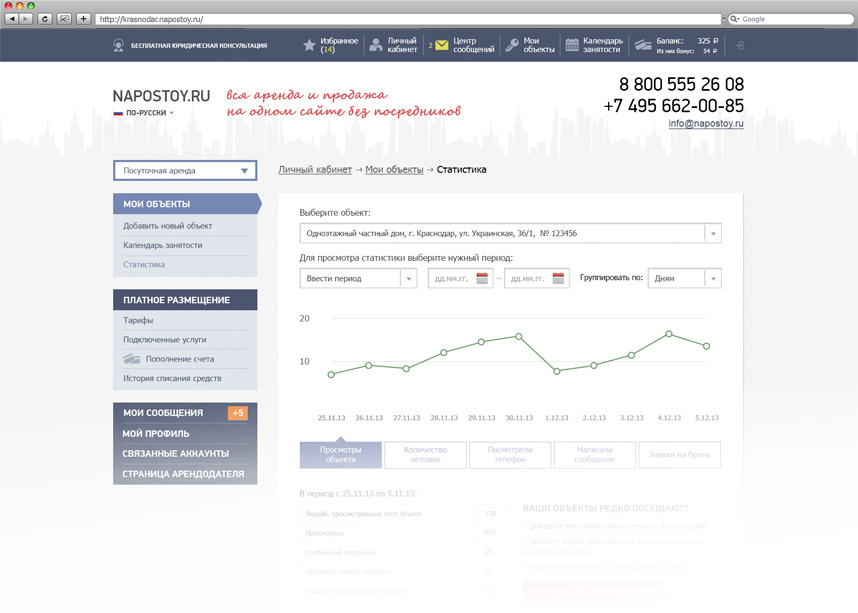Open Тарифы in paid placement menu
This screenshot has width=858, height=613.
pyautogui.click(x=138, y=320)
